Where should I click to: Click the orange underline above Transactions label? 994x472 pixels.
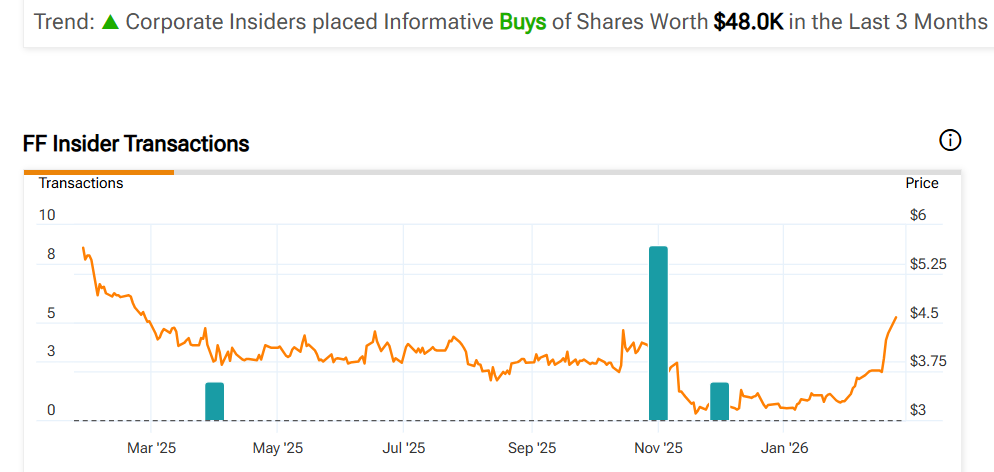pyautogui.click(x=99, y=172)
